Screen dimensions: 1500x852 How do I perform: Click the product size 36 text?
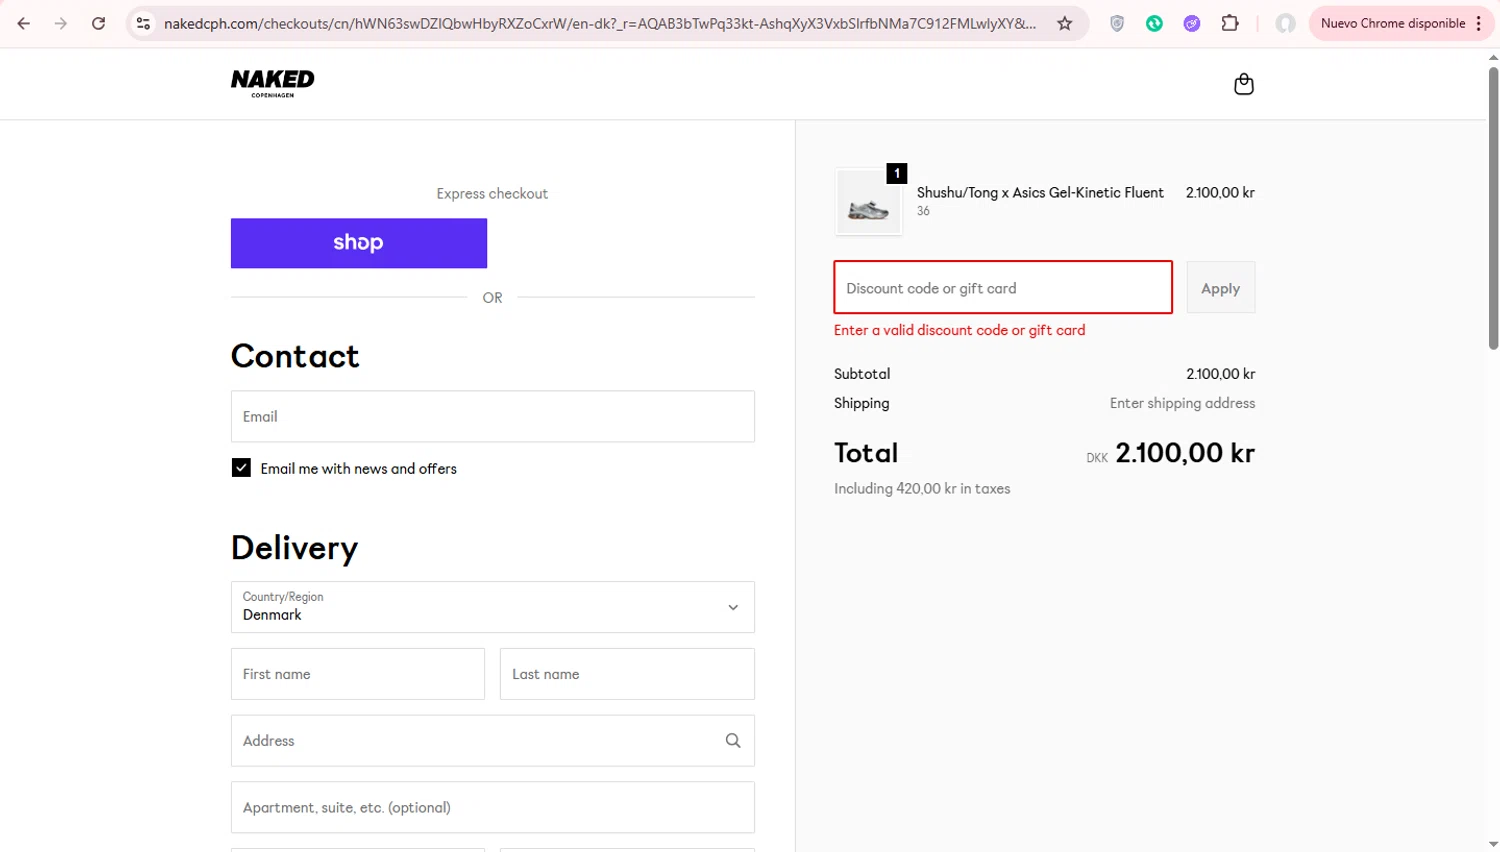pyautogui.click(x=923, y=211)
